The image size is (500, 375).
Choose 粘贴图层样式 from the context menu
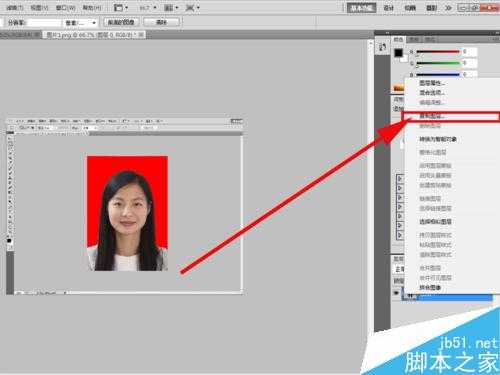[435, 245]
